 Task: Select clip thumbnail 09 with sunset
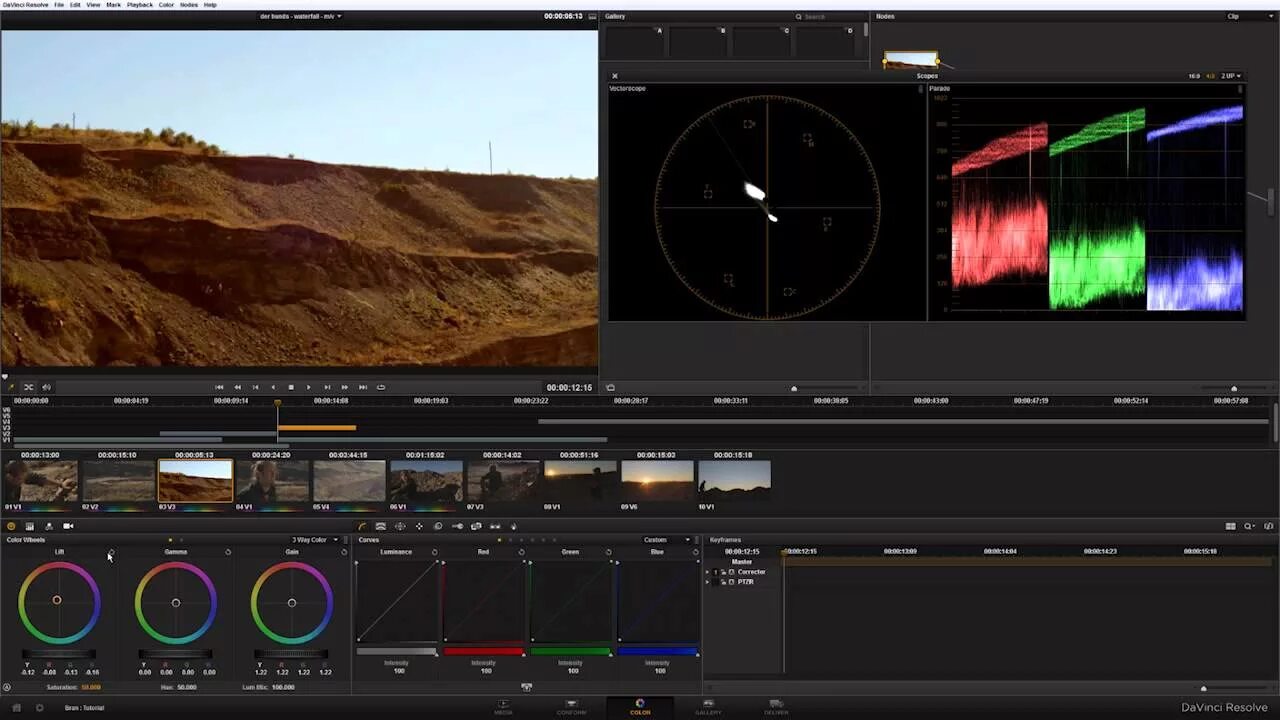[657, 480]
